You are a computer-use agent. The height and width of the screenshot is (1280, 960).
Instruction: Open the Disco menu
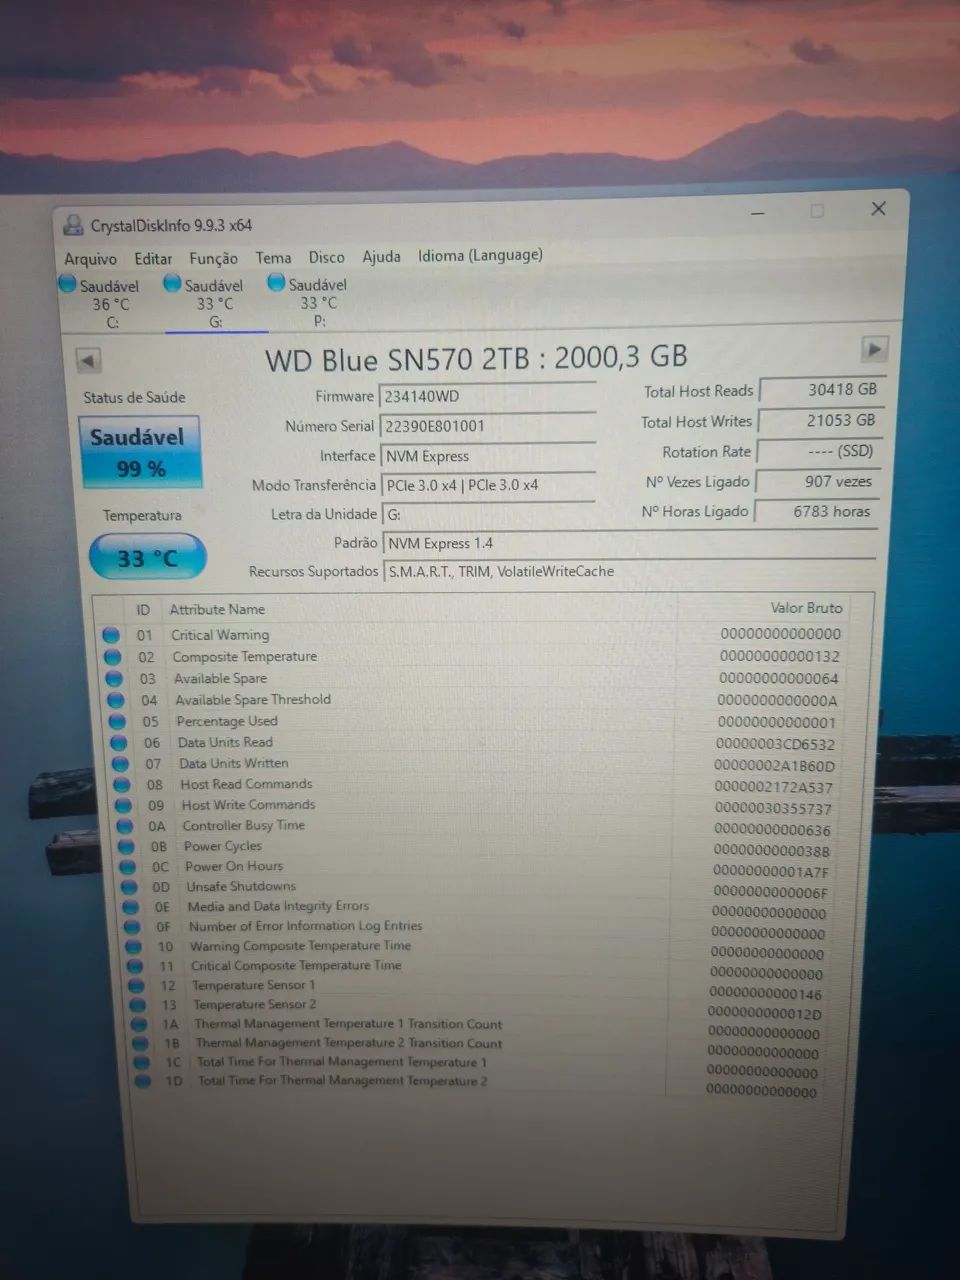pos(326,257)
